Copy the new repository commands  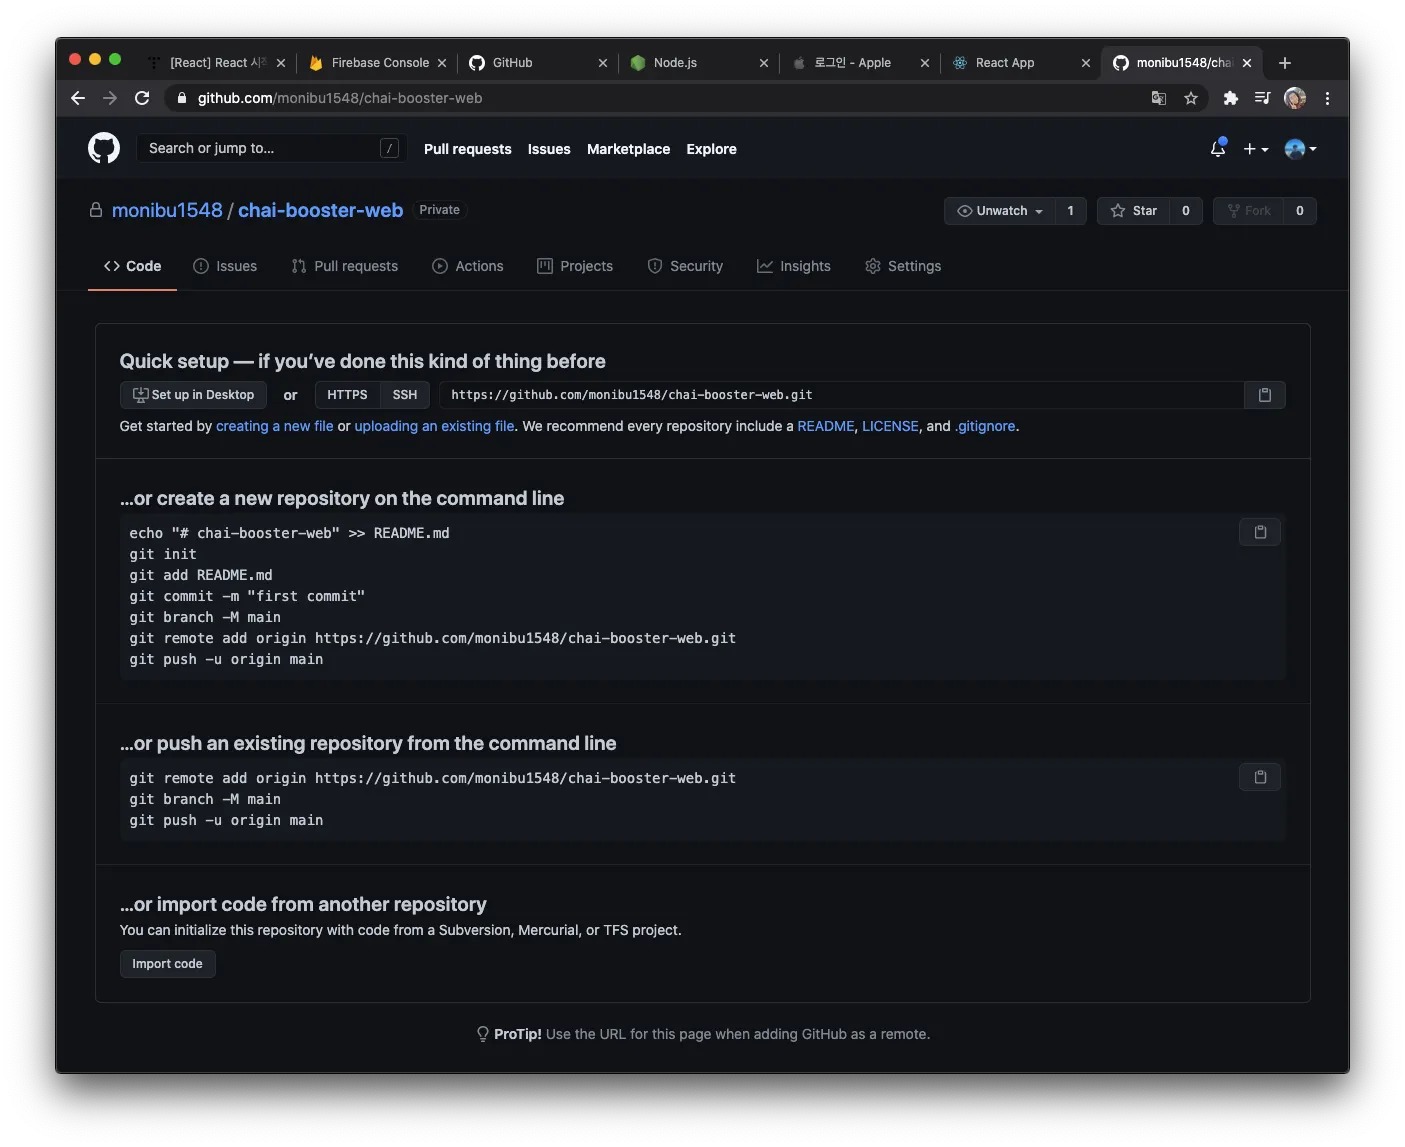coord(1260,532)
